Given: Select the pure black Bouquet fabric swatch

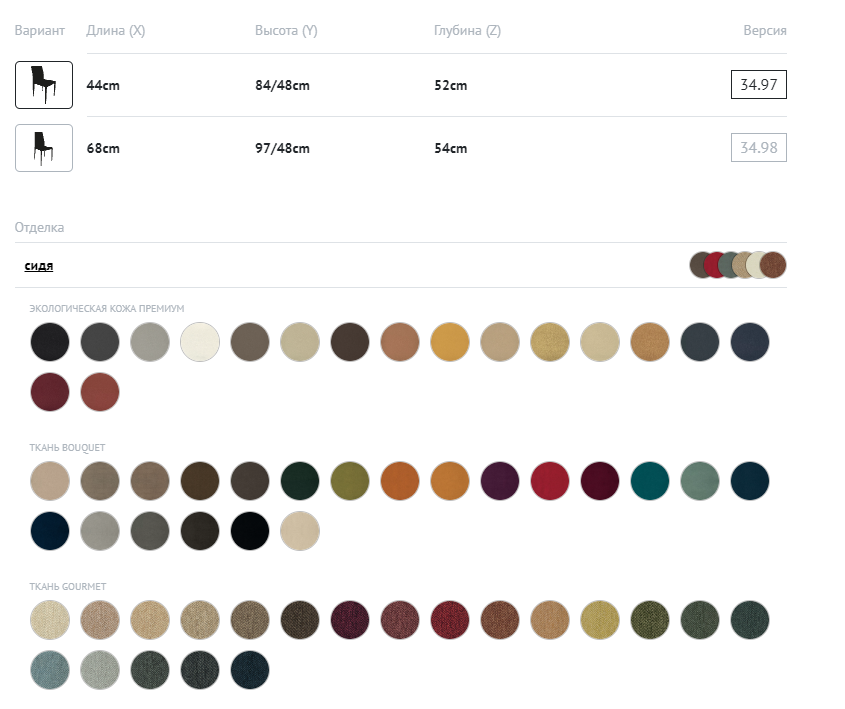Looking at the screenshot, I should (x=250, y=531).
